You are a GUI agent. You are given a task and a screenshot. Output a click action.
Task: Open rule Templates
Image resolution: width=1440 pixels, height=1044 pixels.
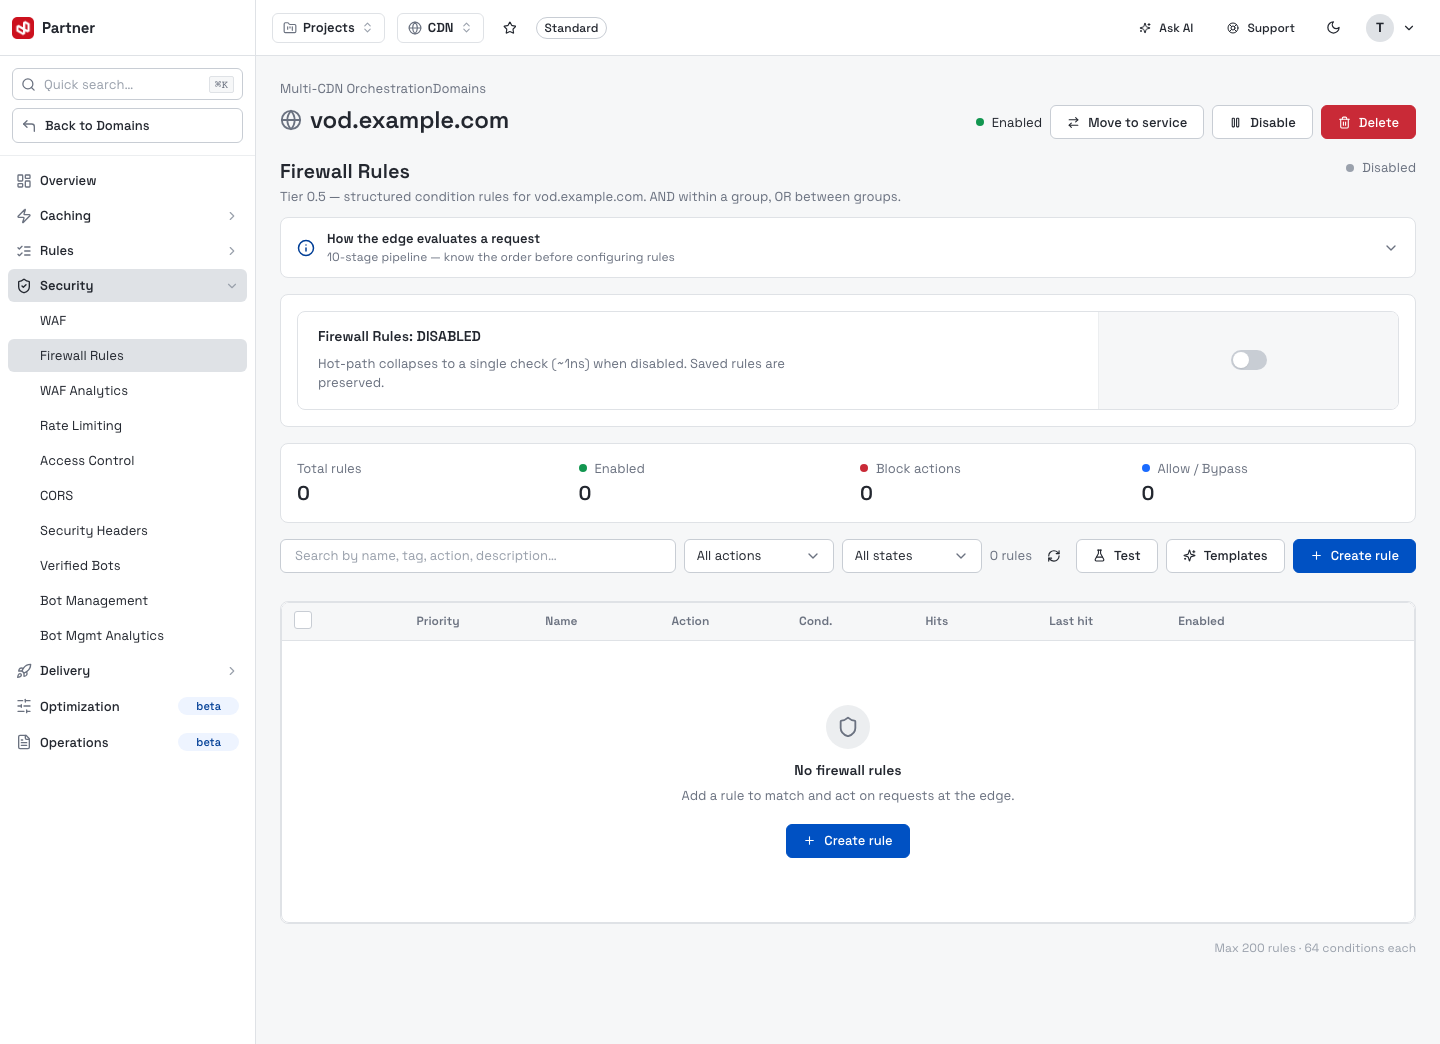(x=1225, y=556)
